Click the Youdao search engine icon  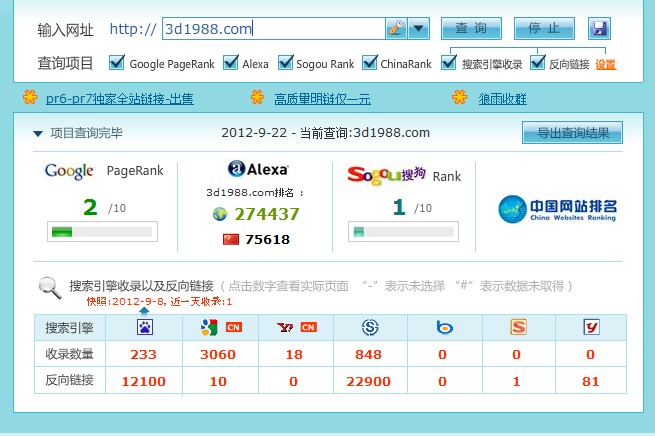pyautogui.click(x=591, y=327)
